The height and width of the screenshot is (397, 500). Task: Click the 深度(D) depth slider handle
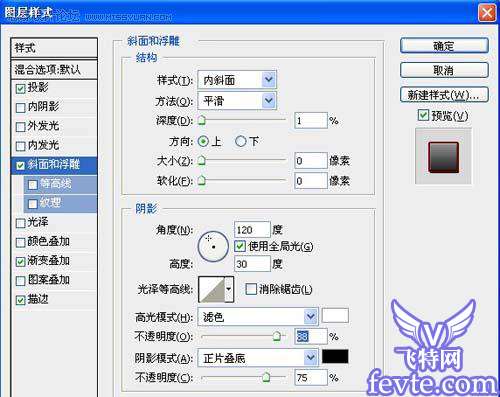[x=202, y=120]
